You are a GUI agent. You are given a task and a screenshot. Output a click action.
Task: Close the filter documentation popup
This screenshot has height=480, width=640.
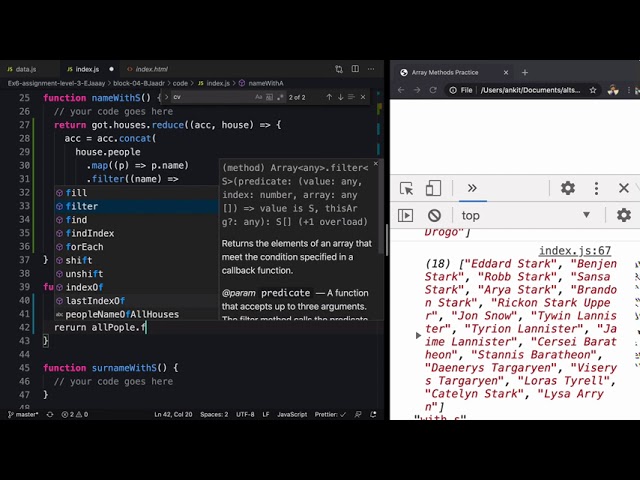click(x=376, y=164)
